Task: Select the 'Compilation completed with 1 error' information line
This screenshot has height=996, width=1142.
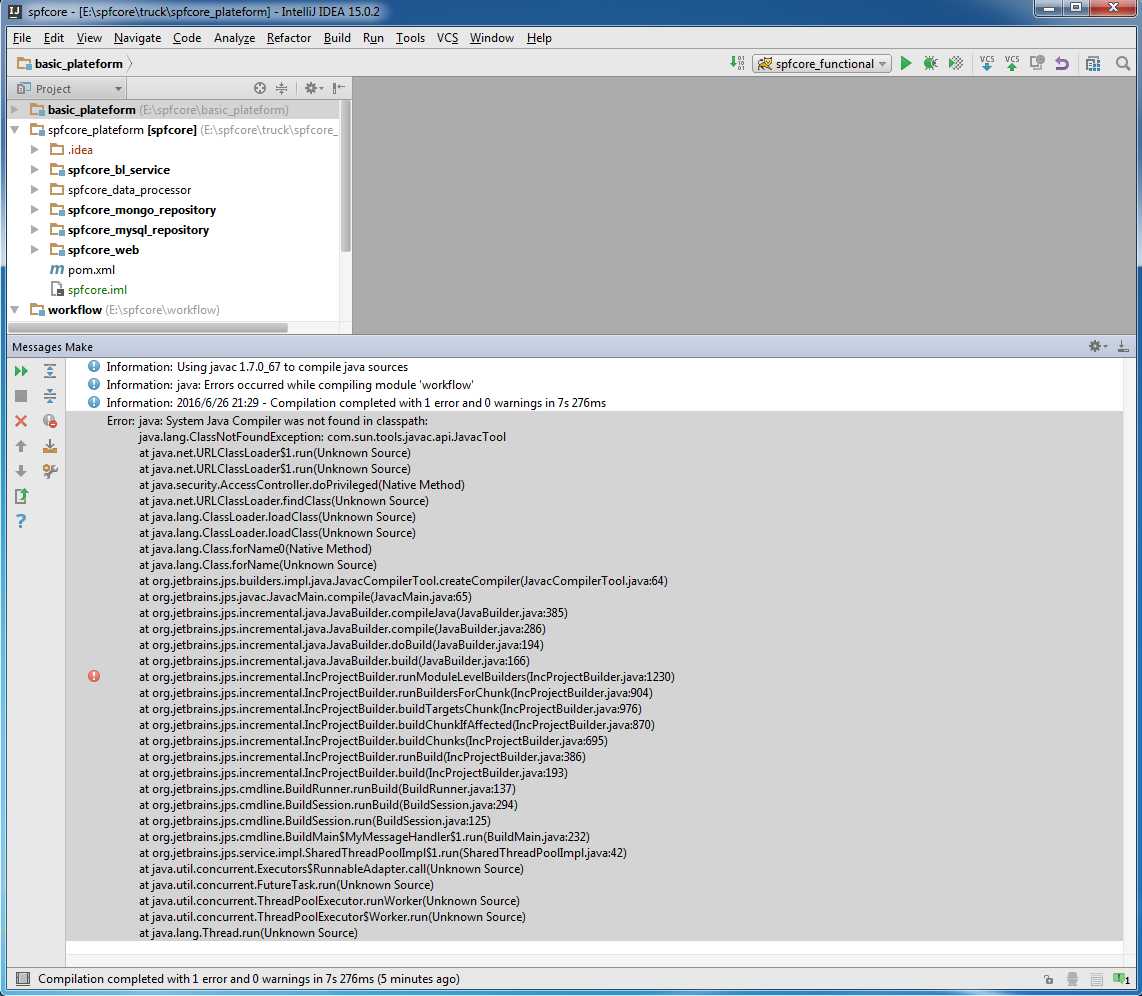Action: coord(356,403)
